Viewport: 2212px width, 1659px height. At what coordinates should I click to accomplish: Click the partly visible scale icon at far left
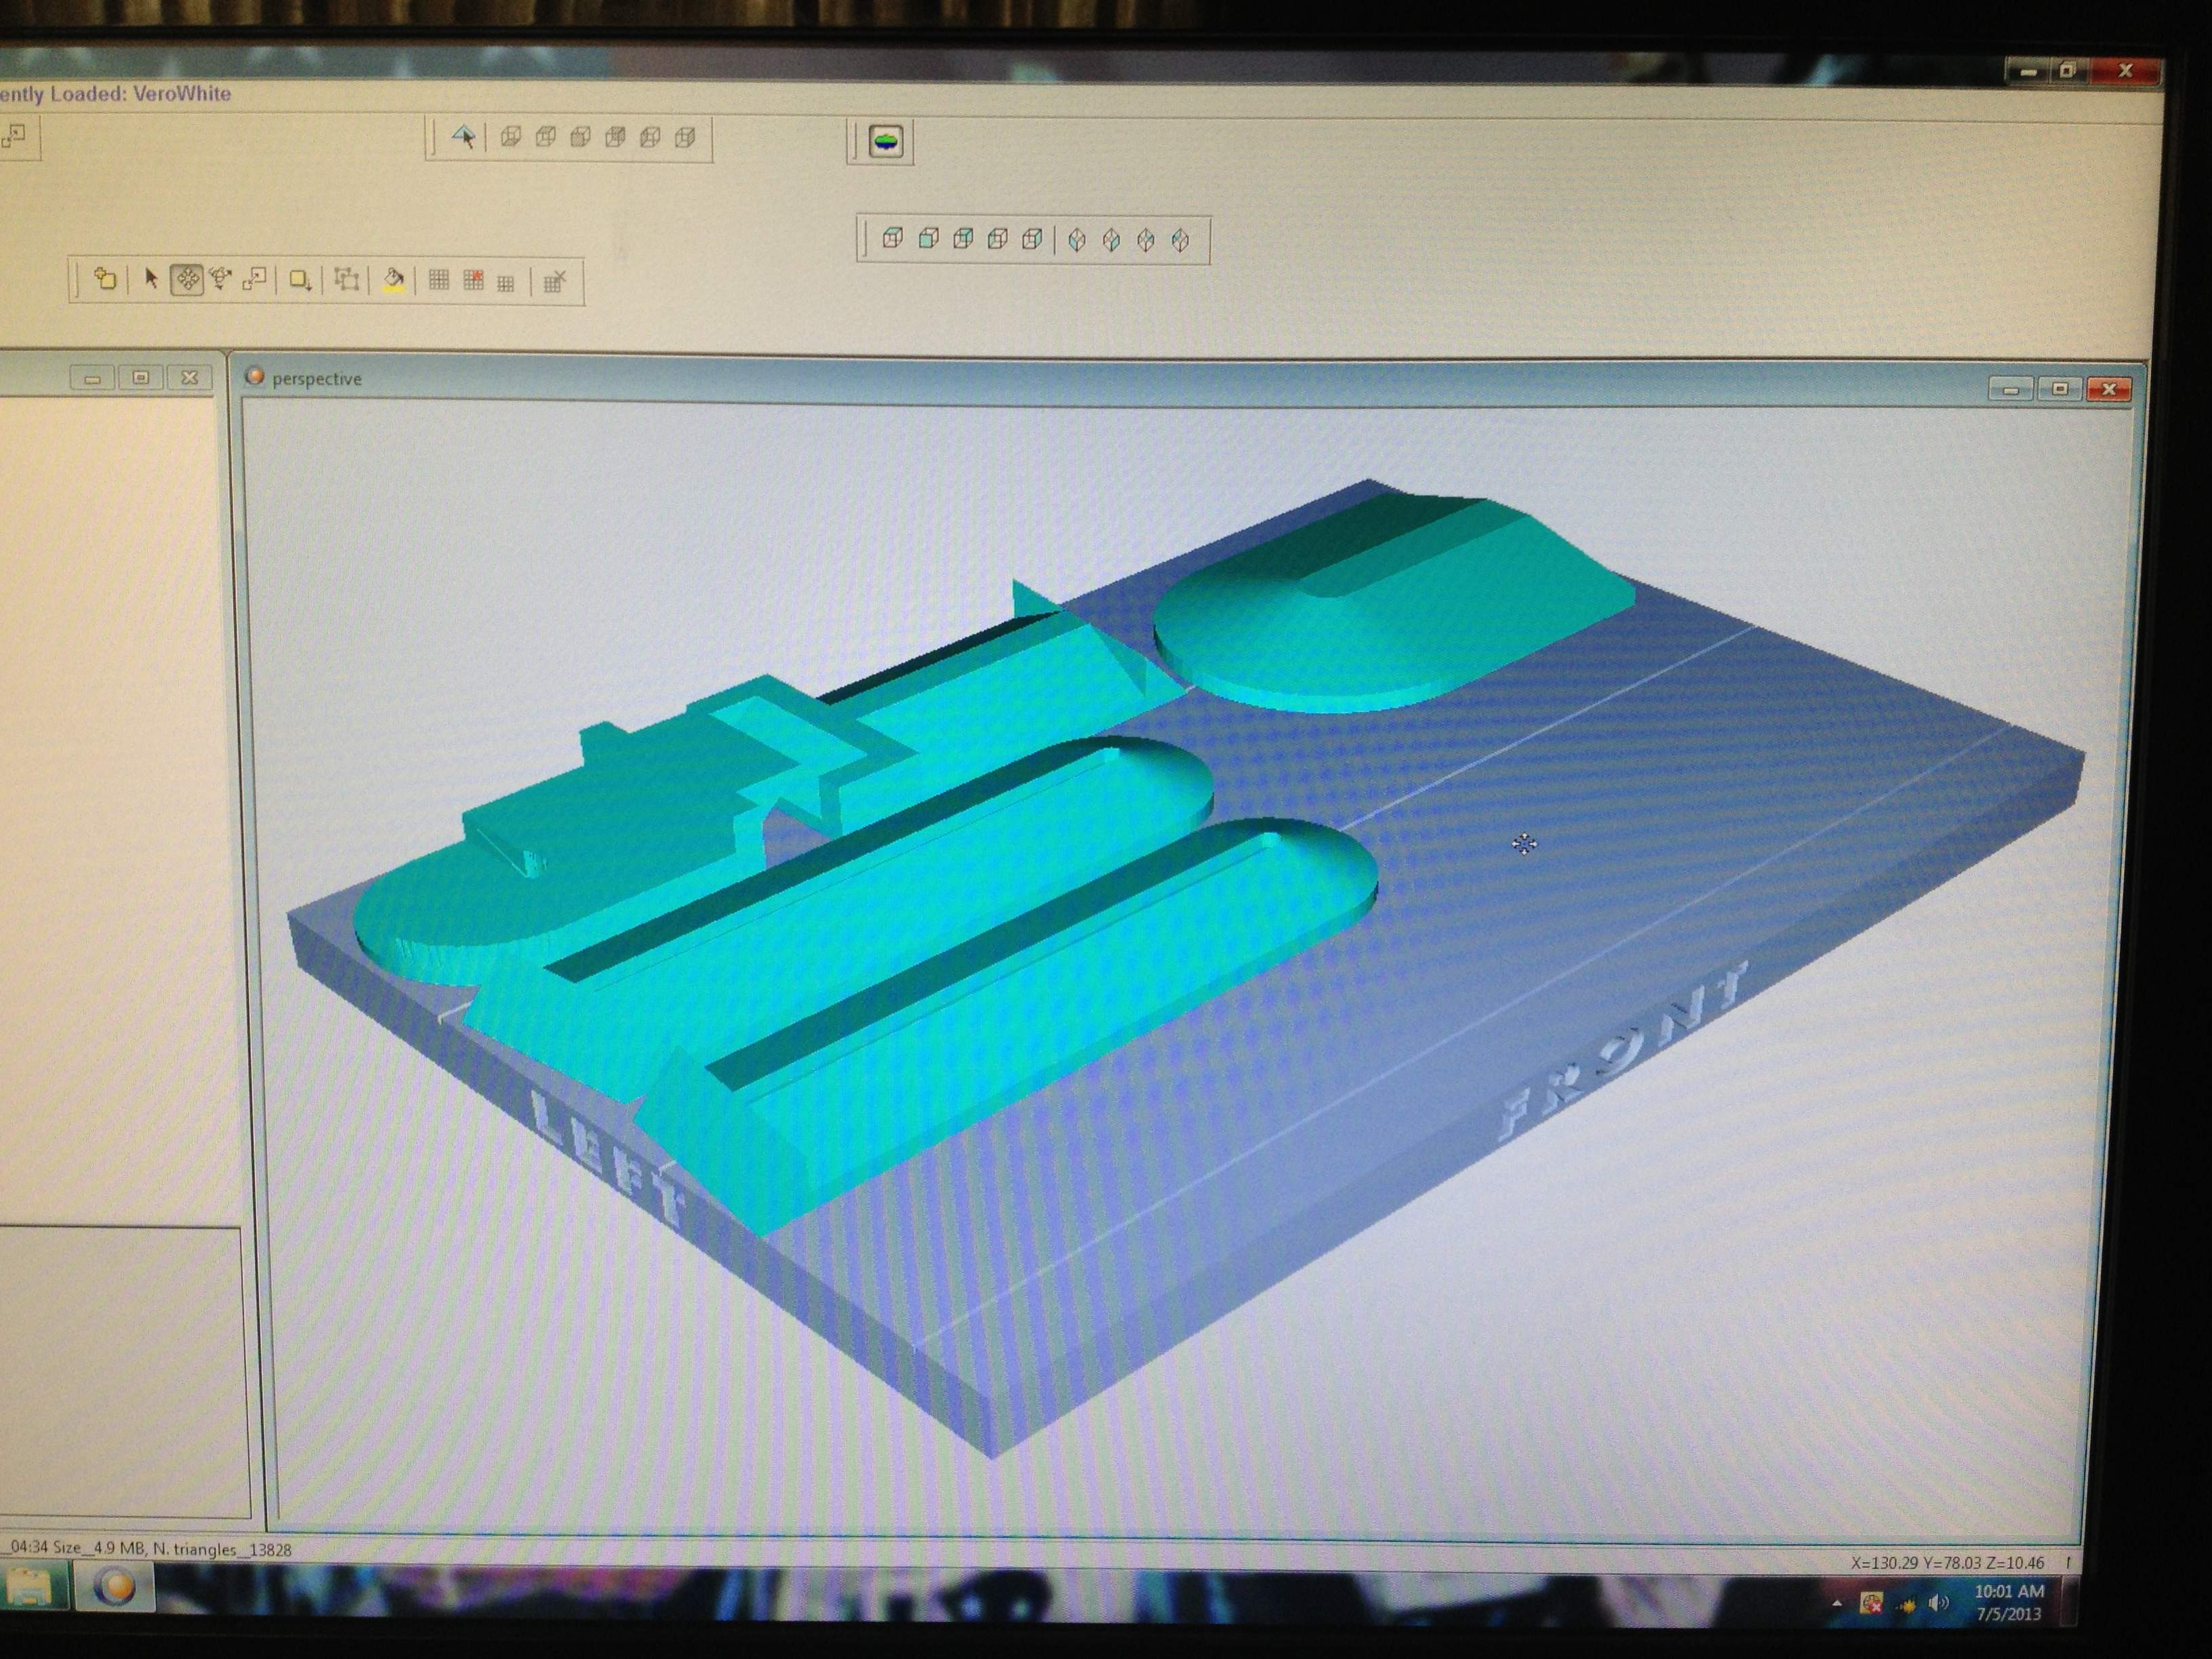click(14, 136)
